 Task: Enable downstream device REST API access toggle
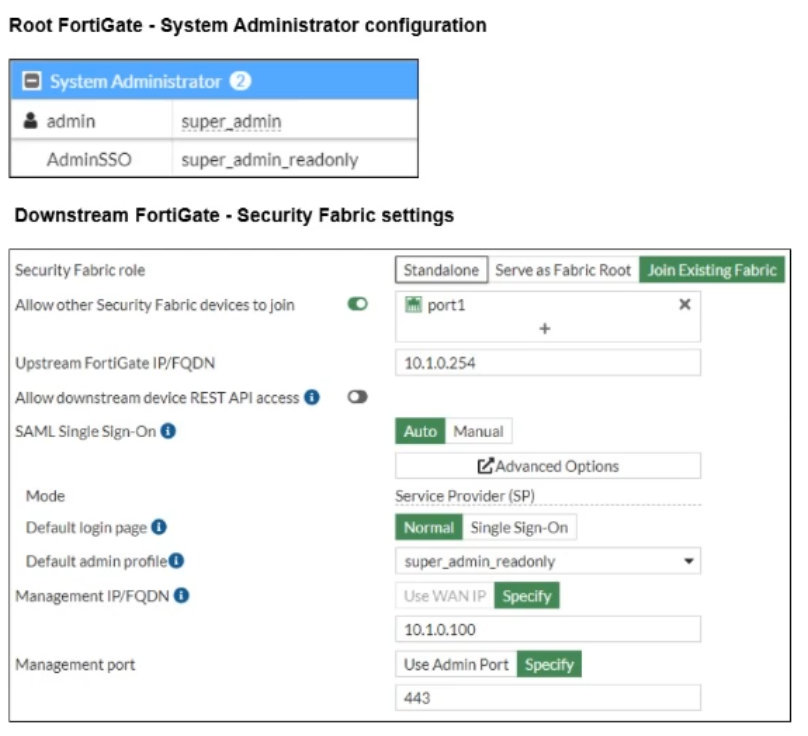click(x=357, y=398)
